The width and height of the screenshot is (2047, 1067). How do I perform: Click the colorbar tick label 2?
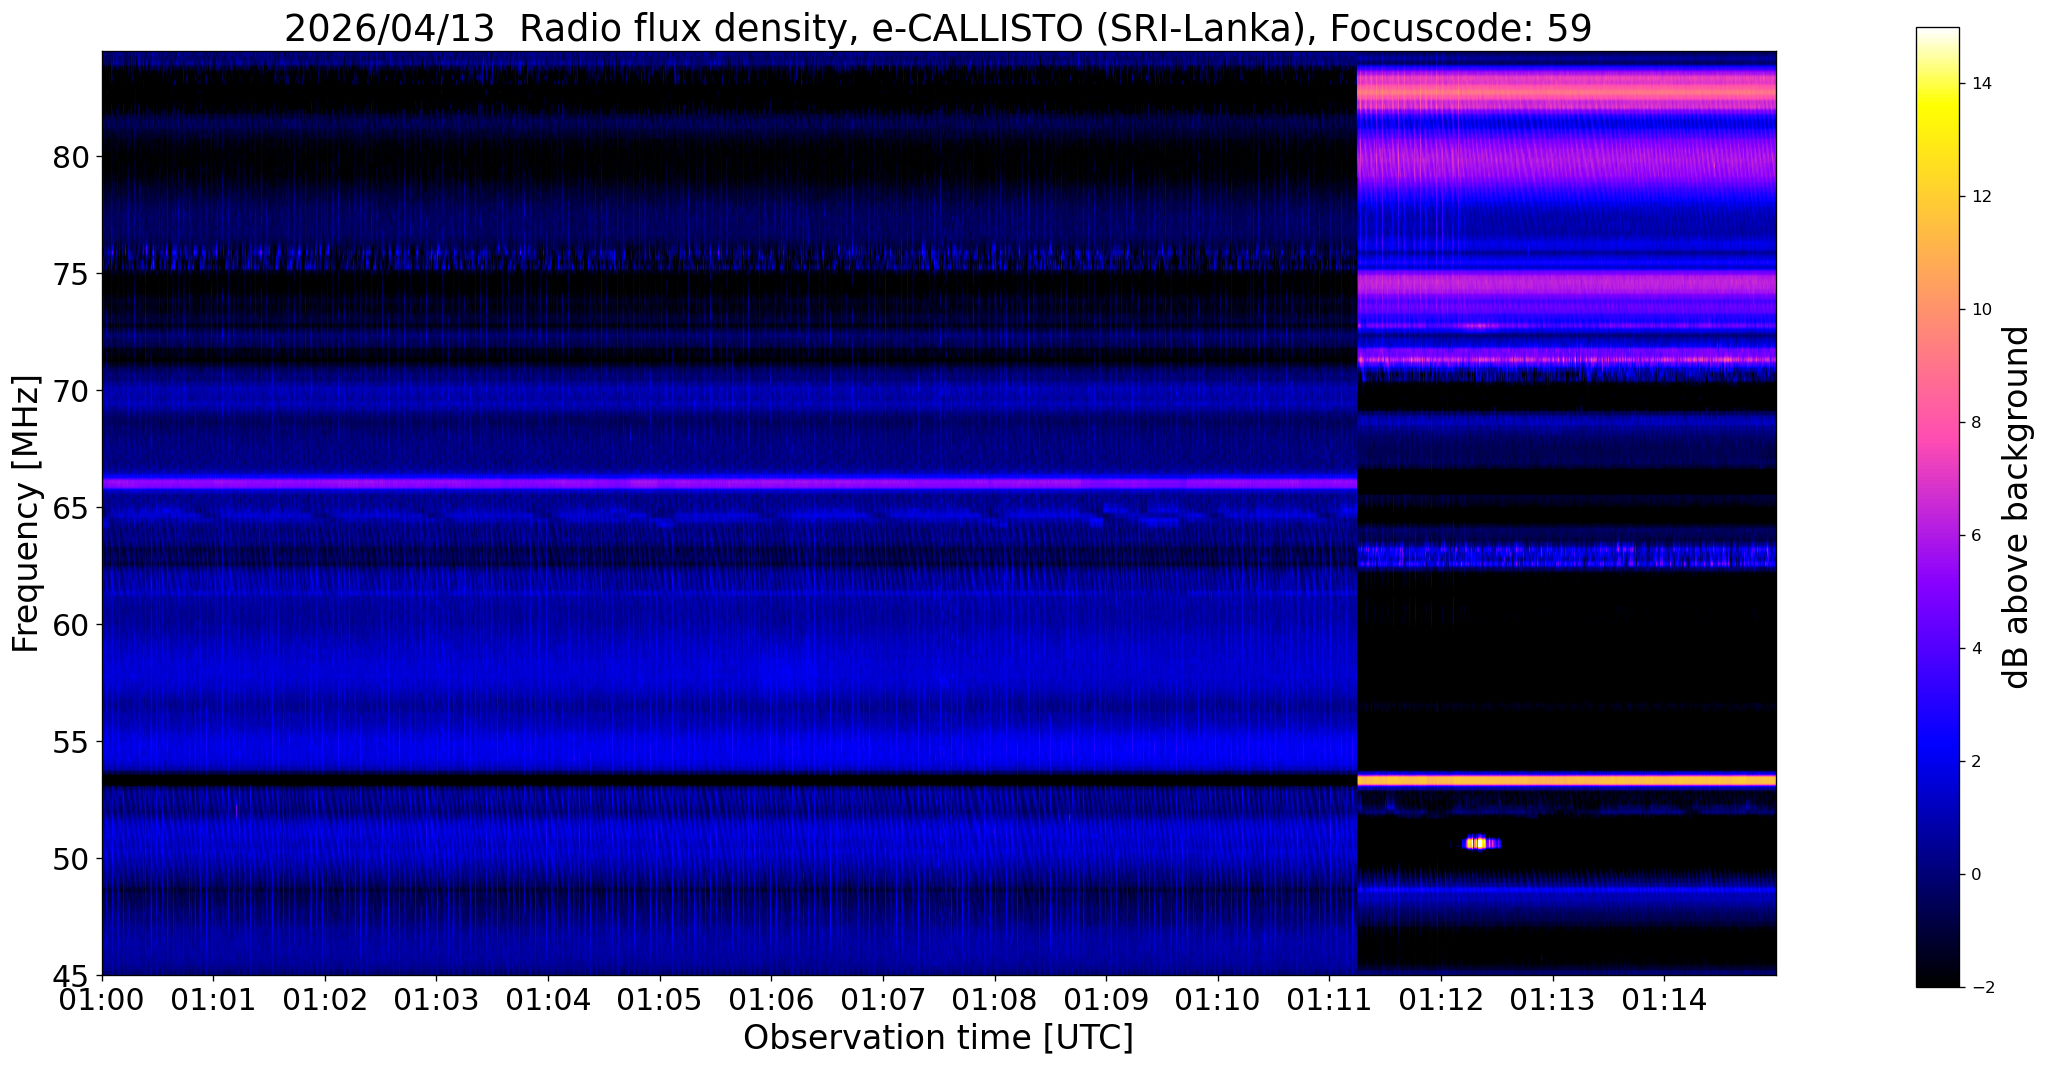click(x=1975, y=762)
